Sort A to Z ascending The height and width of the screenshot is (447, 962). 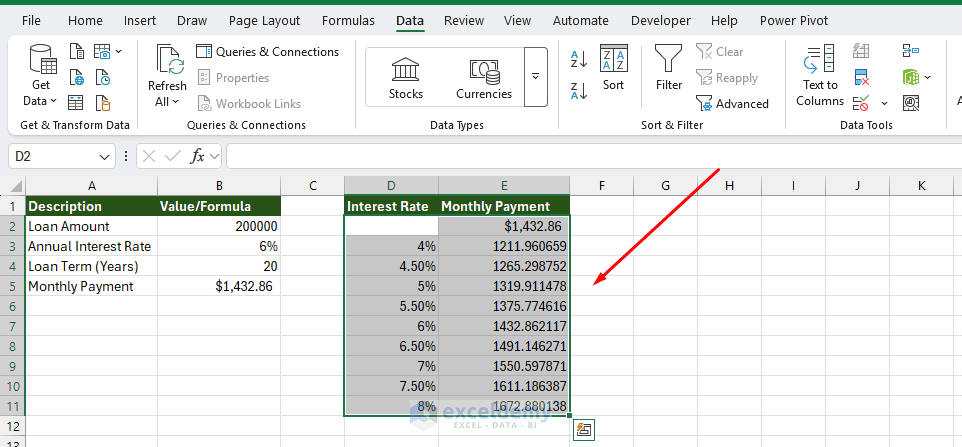point(579,59)
